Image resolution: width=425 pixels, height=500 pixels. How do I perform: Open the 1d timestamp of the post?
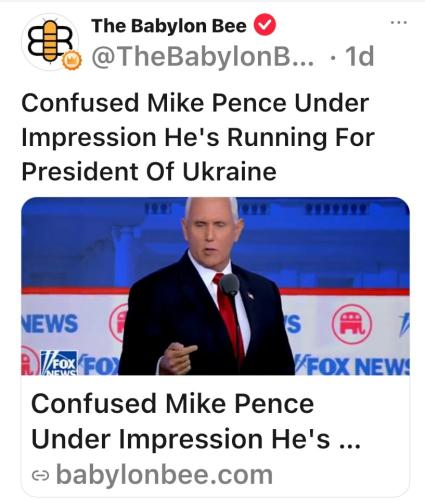(359, 56)
